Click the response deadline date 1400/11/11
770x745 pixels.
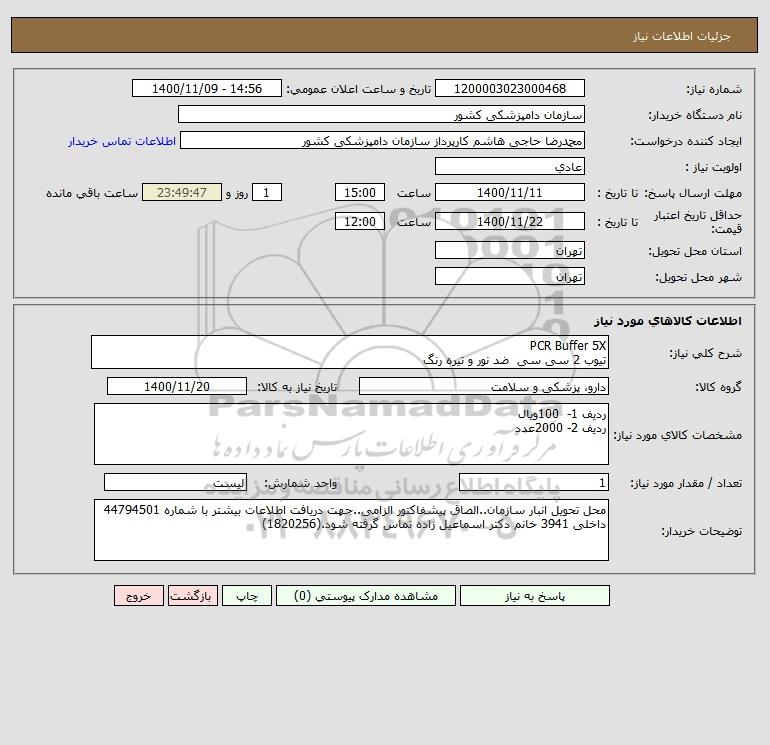[x=510, y=193]
